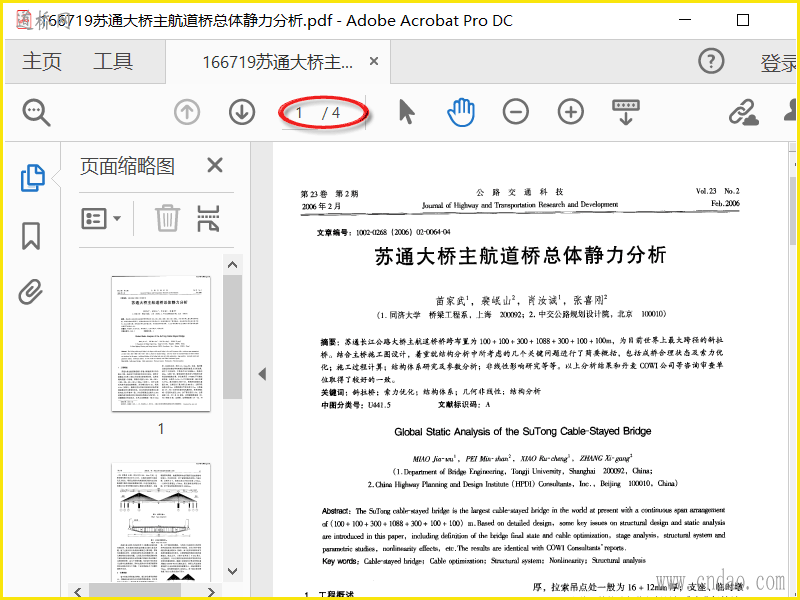Zoom in with the plus button
The image size is (800, 600).
point(570,112)
